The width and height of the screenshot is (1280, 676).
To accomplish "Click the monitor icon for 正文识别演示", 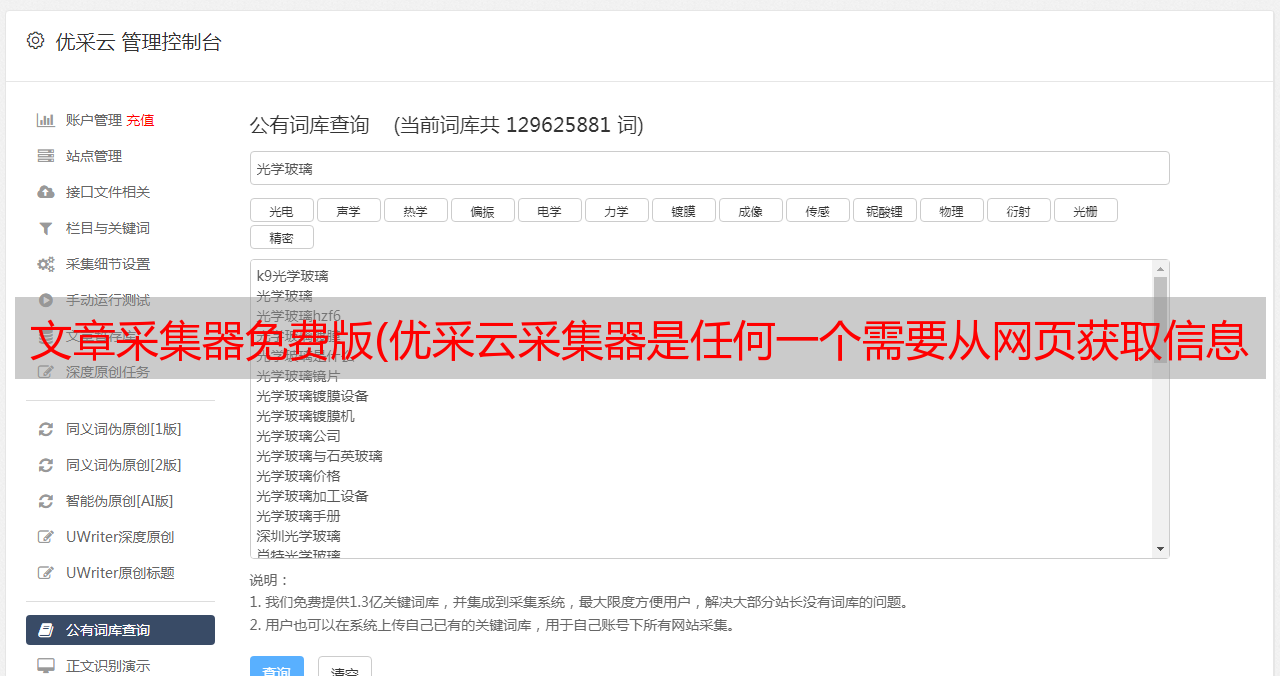I will pos(45,666).
